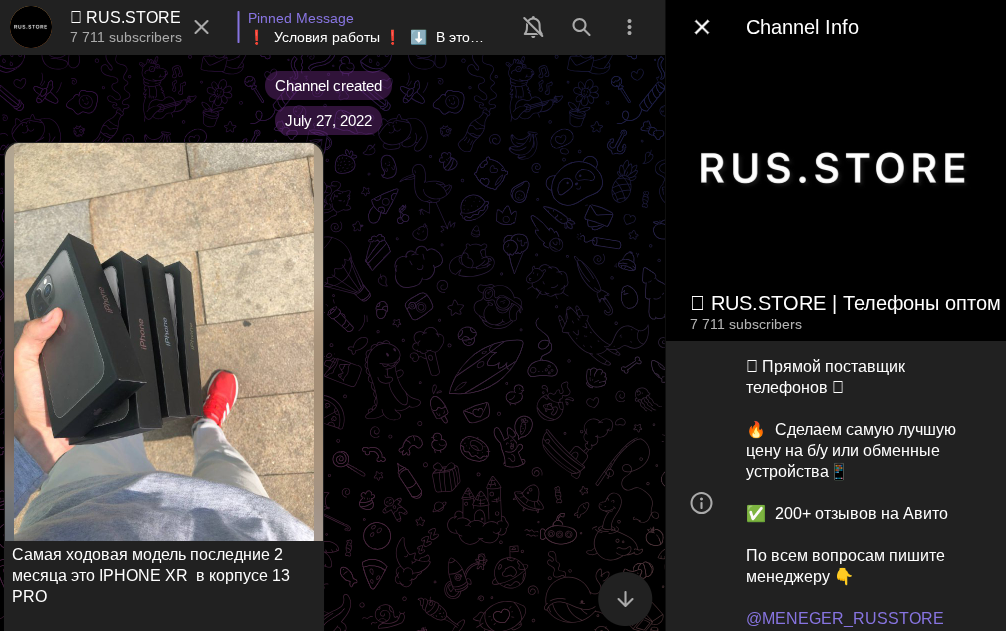Click the subscriber count under header title
Image resolution: width=1006 pixels, height=631 pixels.
(x=126, y=38)
